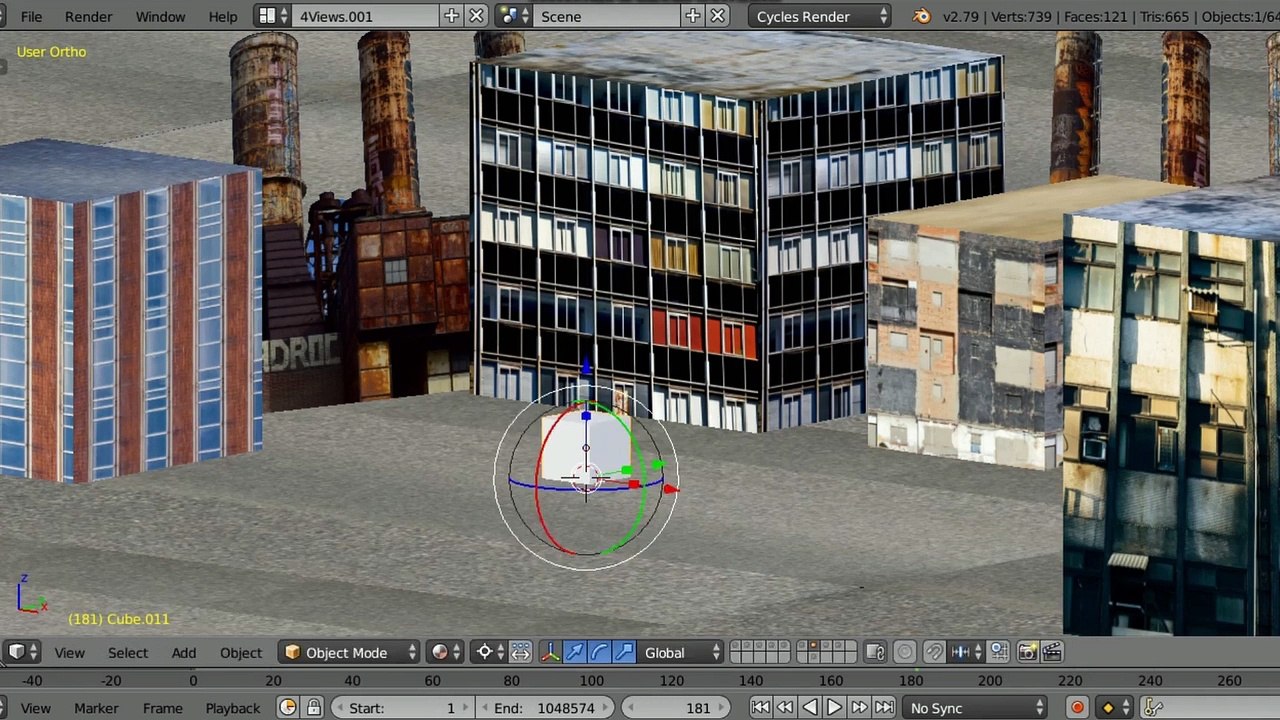The height and width of the screenshot is (720, 1280).
Task: Toggle the snap magnet icon
Action: (x=934, y=652)
